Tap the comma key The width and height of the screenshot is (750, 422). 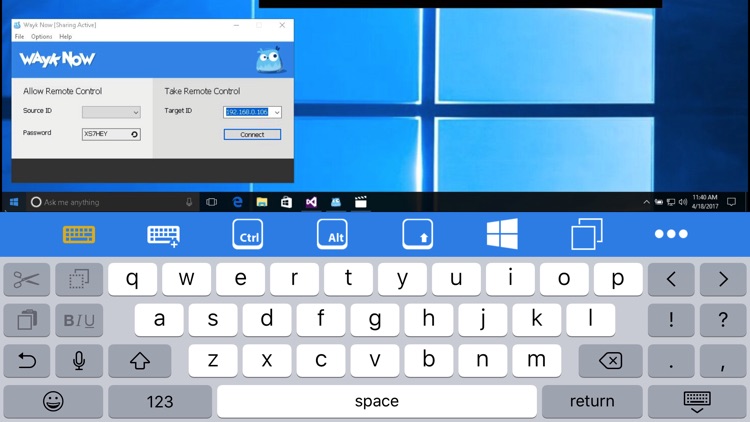[723, 361]
